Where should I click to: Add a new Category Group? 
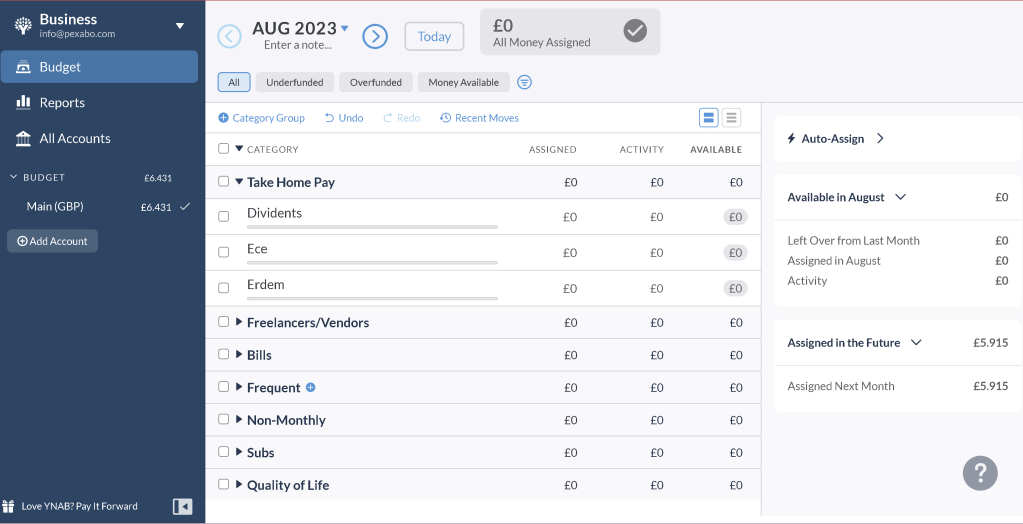(261, 118)
